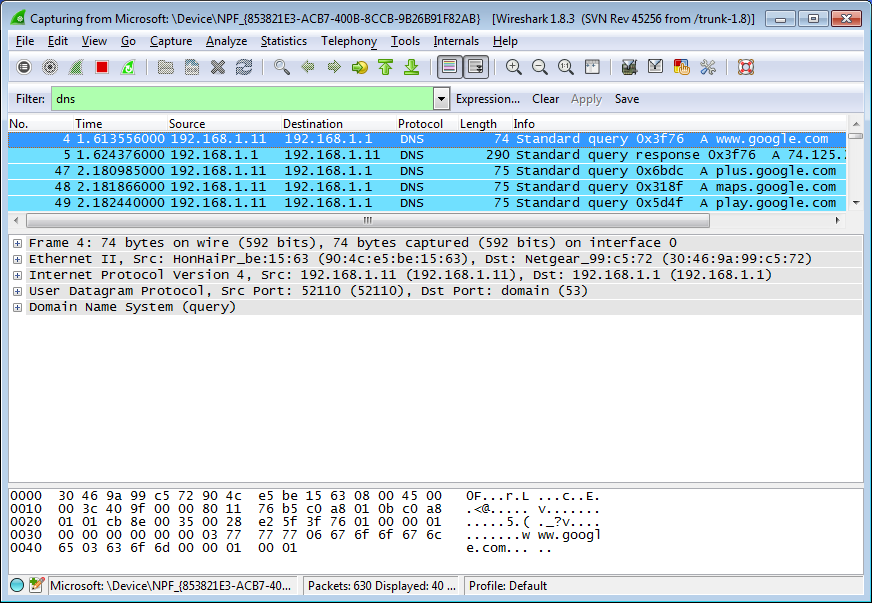Expand Ethernet II tree row
Image resolution: width=872 pixels, height=603 pixels.
(x=17, y=259)
